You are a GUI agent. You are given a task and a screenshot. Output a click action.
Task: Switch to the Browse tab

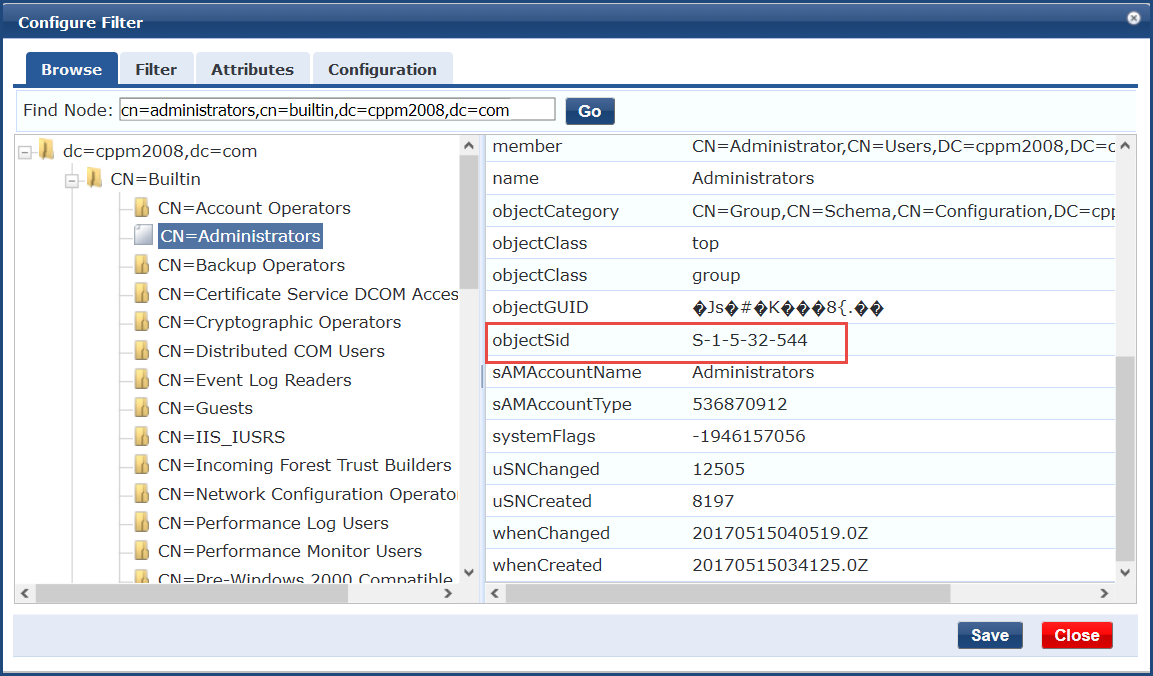(x=71, y=69)
